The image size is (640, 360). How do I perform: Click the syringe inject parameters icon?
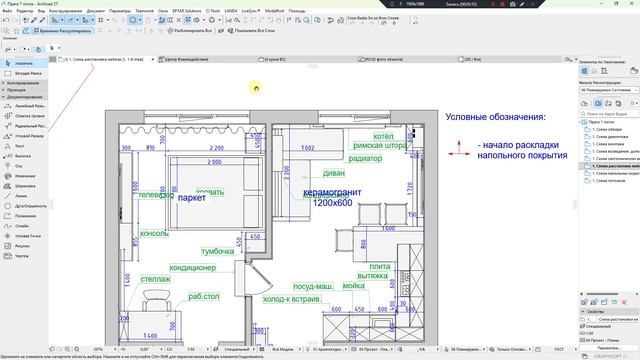pyautogui.click(x=42, y=20)
